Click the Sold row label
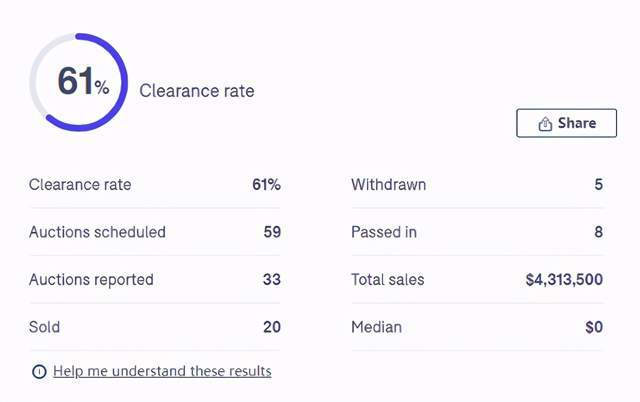Viewport: 640px width, 402px height. pos(44,327)
